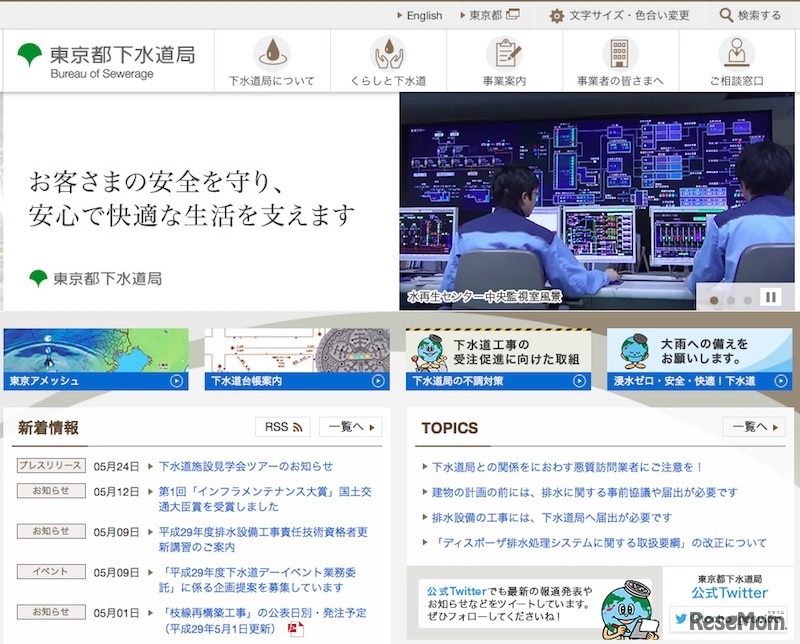Click 一覧へ in the 新着情報 section
Image resolution: width=800 pixels, height=644 pixels.
click(x=347, y=426)
